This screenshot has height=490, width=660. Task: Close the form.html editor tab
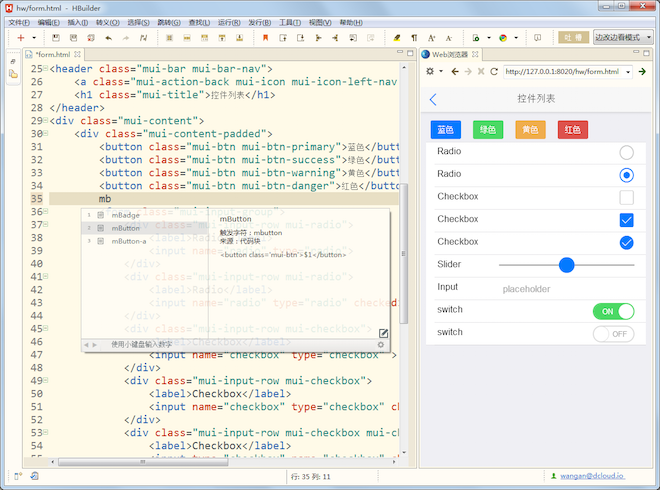[x=77, y=54]
